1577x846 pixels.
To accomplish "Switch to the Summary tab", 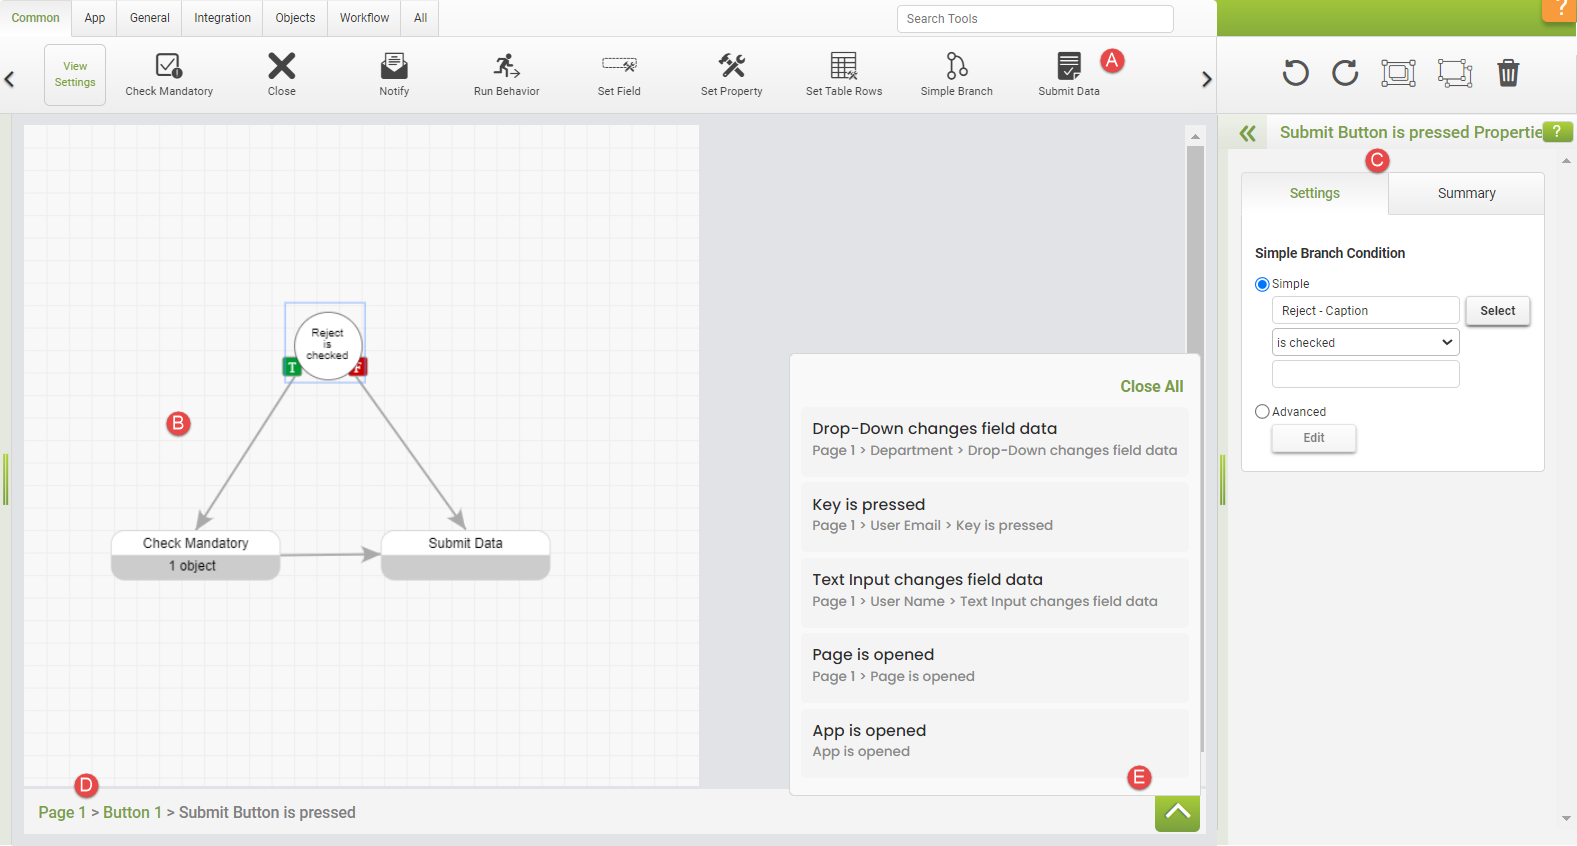I will [x=1466, y=194].
